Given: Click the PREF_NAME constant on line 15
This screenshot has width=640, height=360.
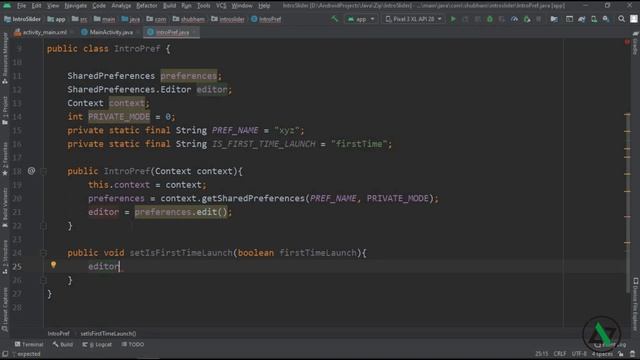Looking at the screenshot, I should 235,131.
